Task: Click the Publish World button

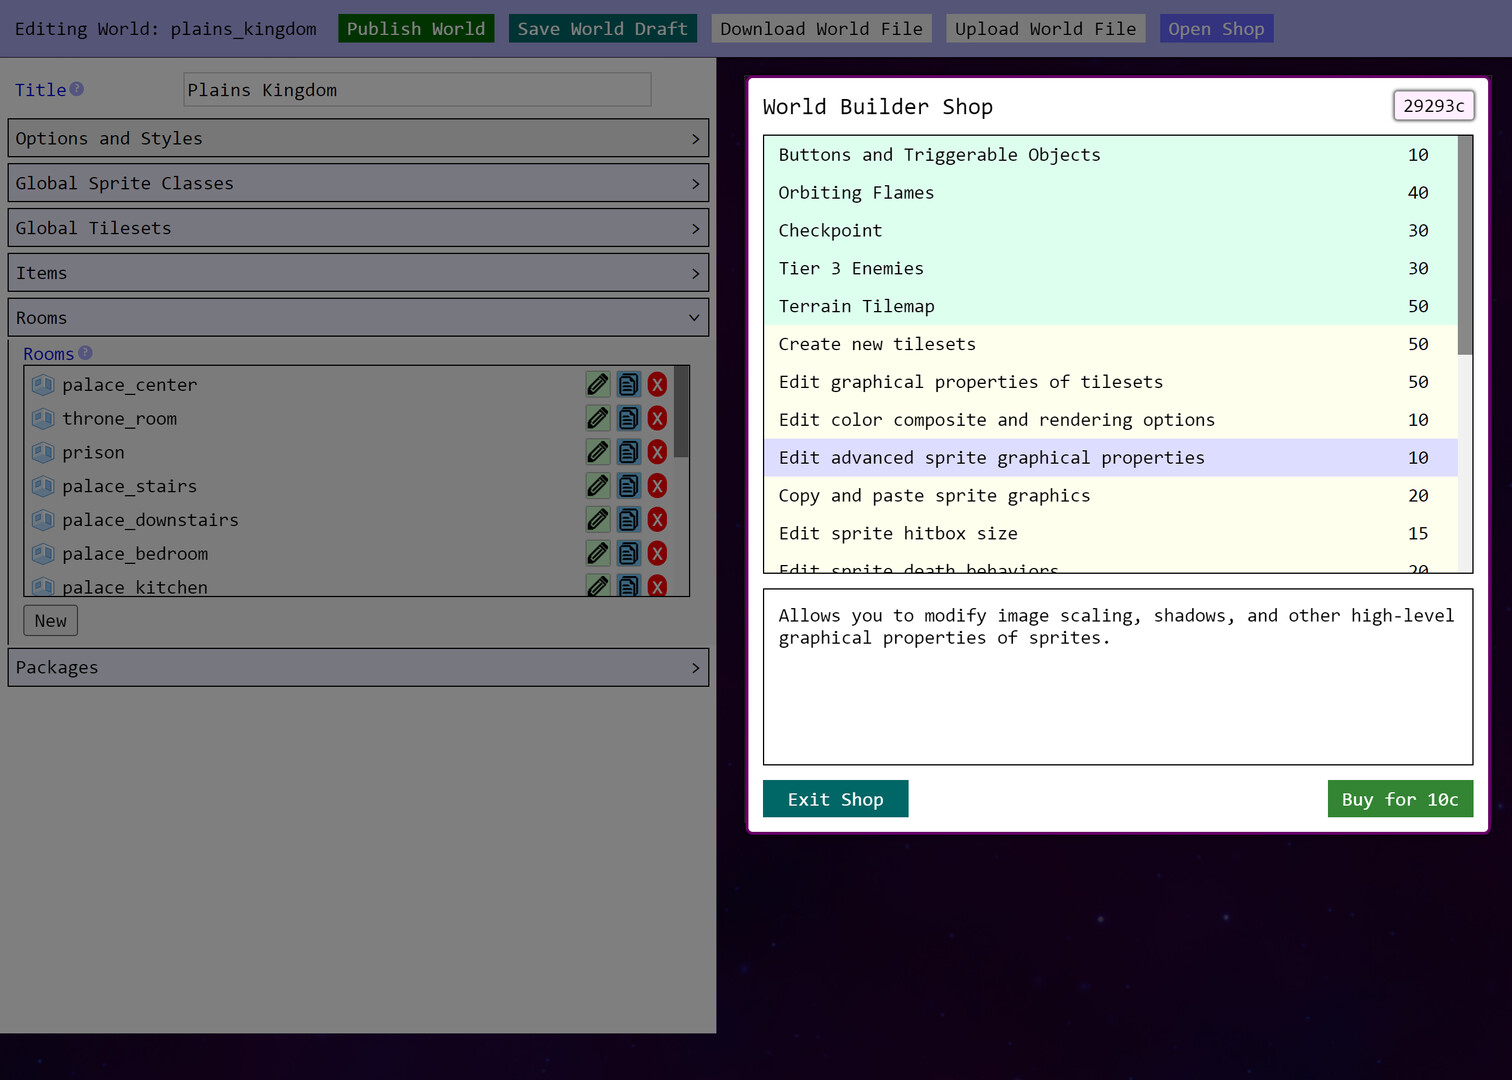Action: coord(416,29)
